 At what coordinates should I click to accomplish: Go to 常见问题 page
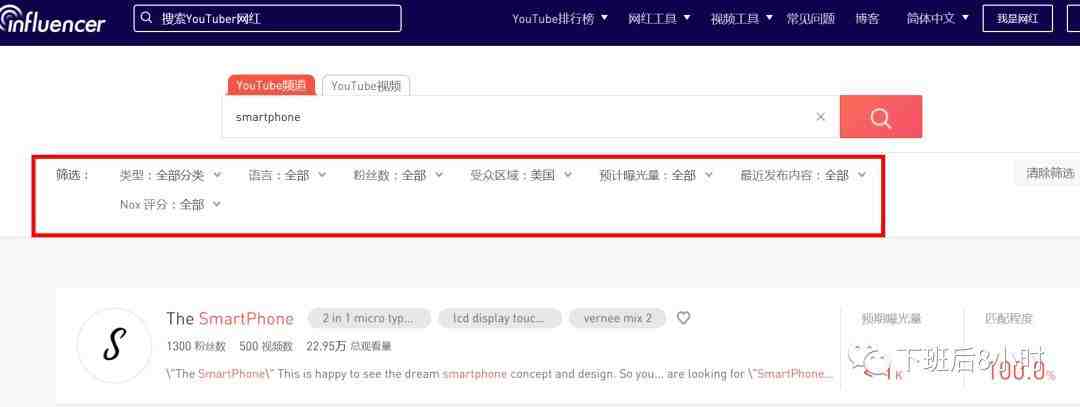(x=811, y=19)
